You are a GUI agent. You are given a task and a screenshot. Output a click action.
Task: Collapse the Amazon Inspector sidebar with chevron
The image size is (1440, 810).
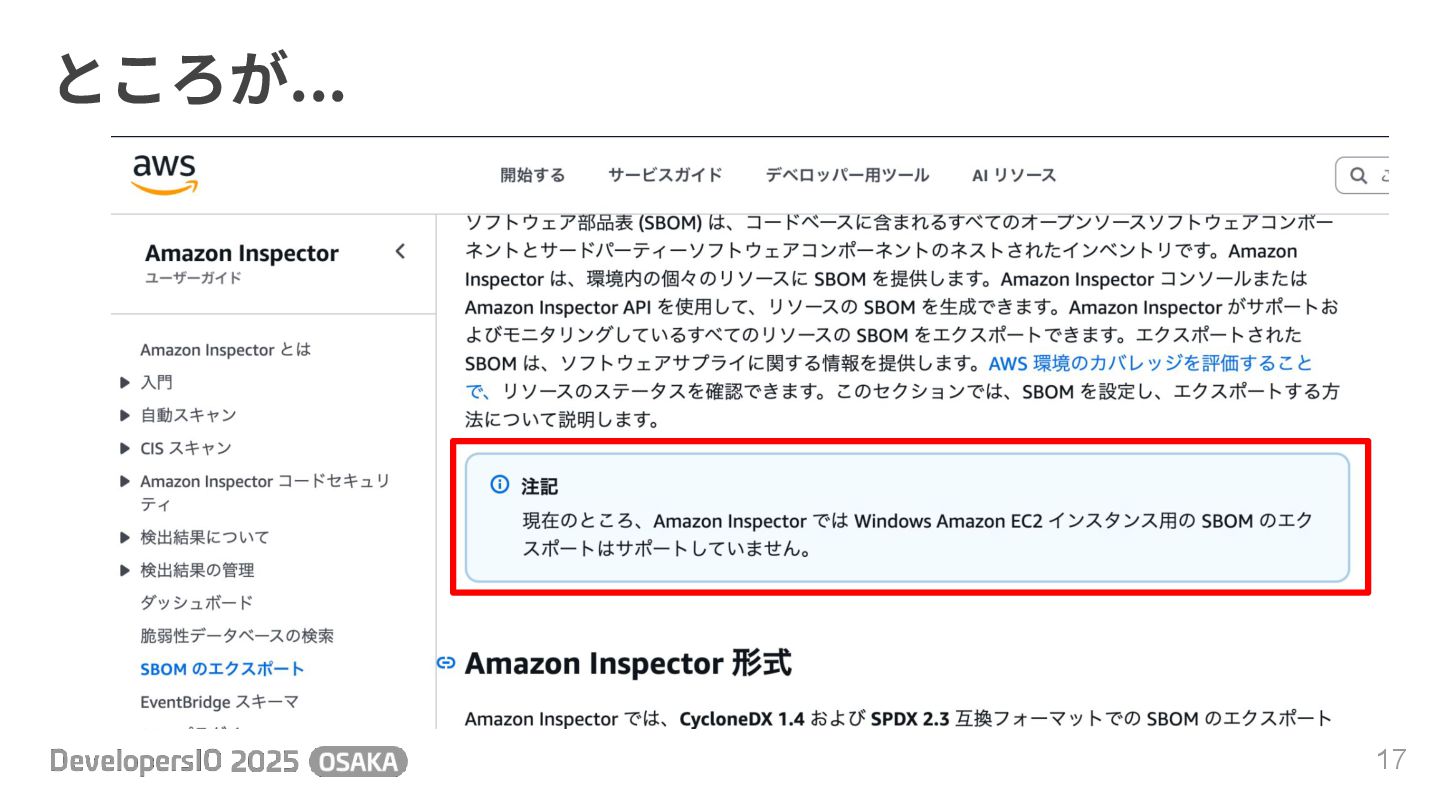coord(400,252)
